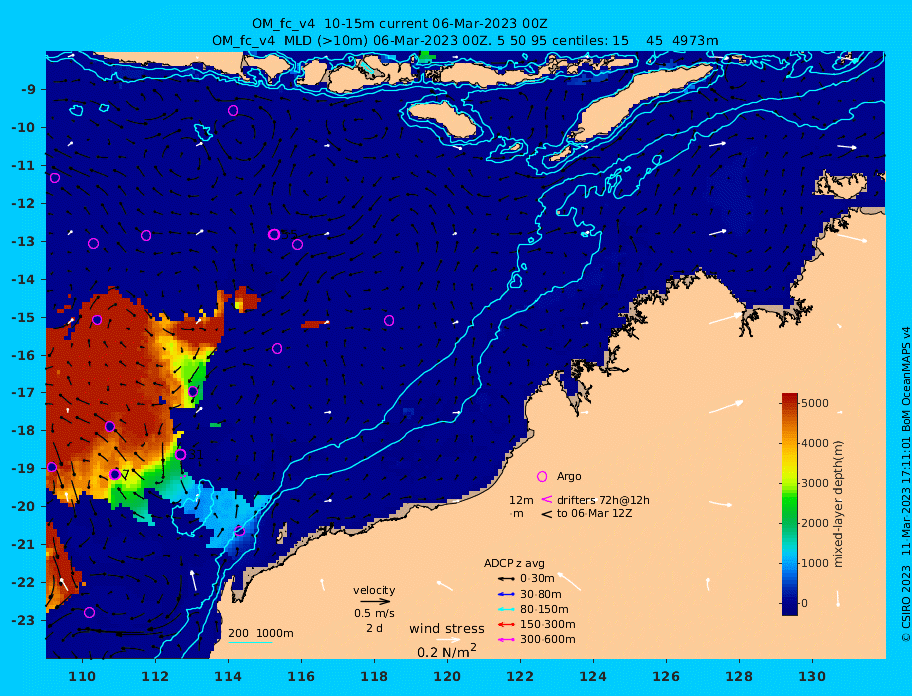This screenshot has height=696, width=912.
Task: Click Argo float marker near 113E, 17S
Action: tap(193, 391)
